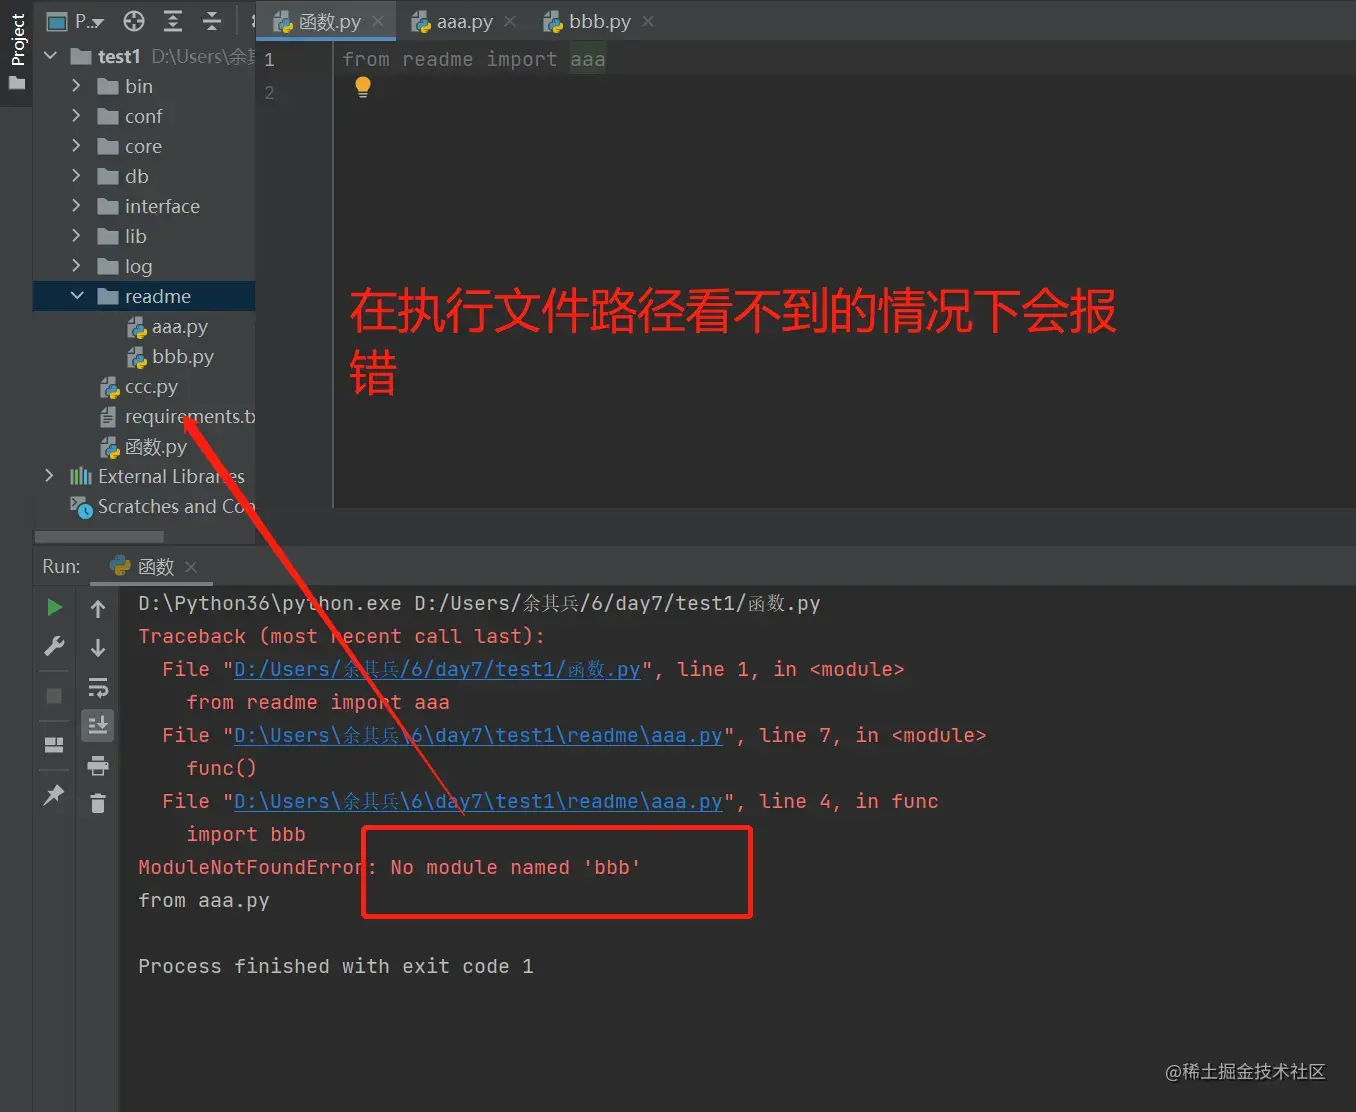
Task: Collapse the readme folder
Action: point(77,296)
